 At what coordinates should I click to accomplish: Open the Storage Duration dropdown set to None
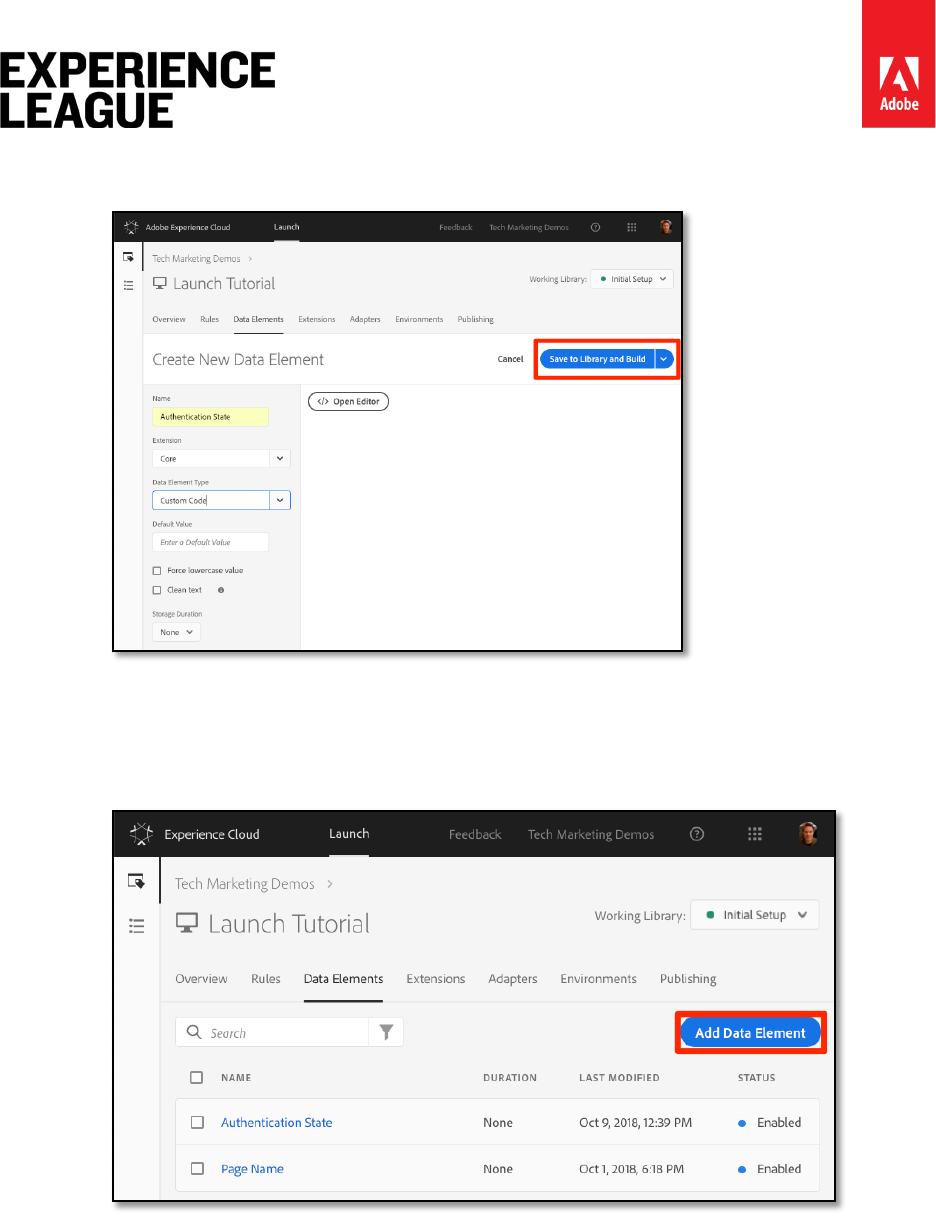click(176, 632)
